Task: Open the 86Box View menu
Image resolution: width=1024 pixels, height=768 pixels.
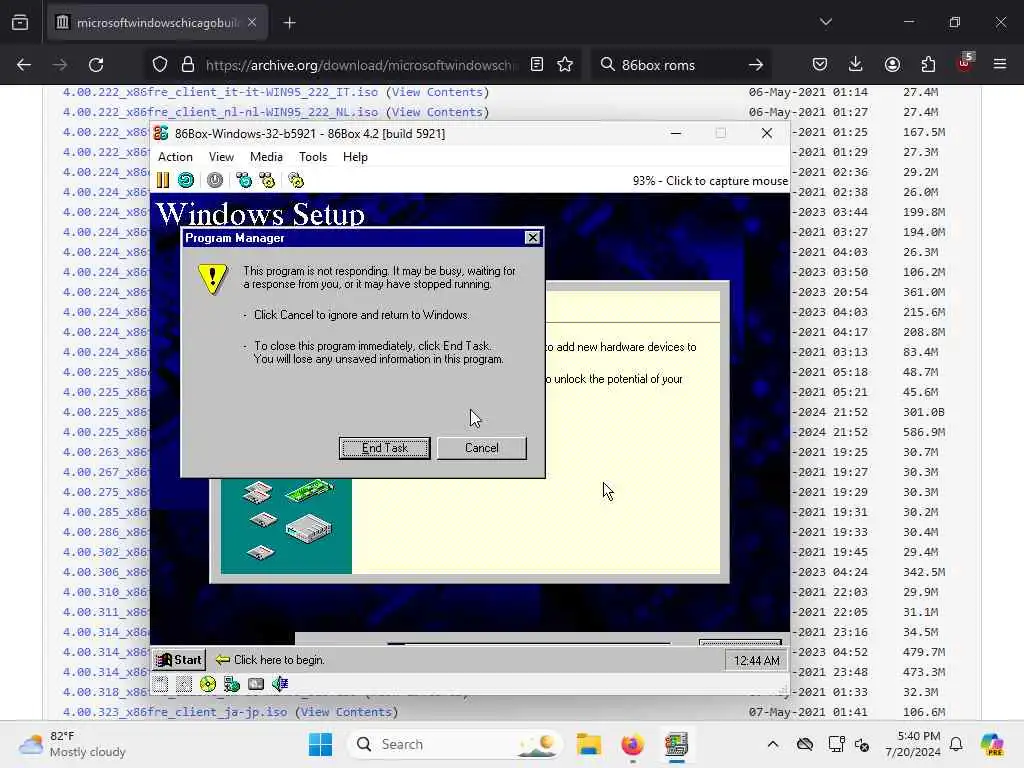Action: [221, 157]
